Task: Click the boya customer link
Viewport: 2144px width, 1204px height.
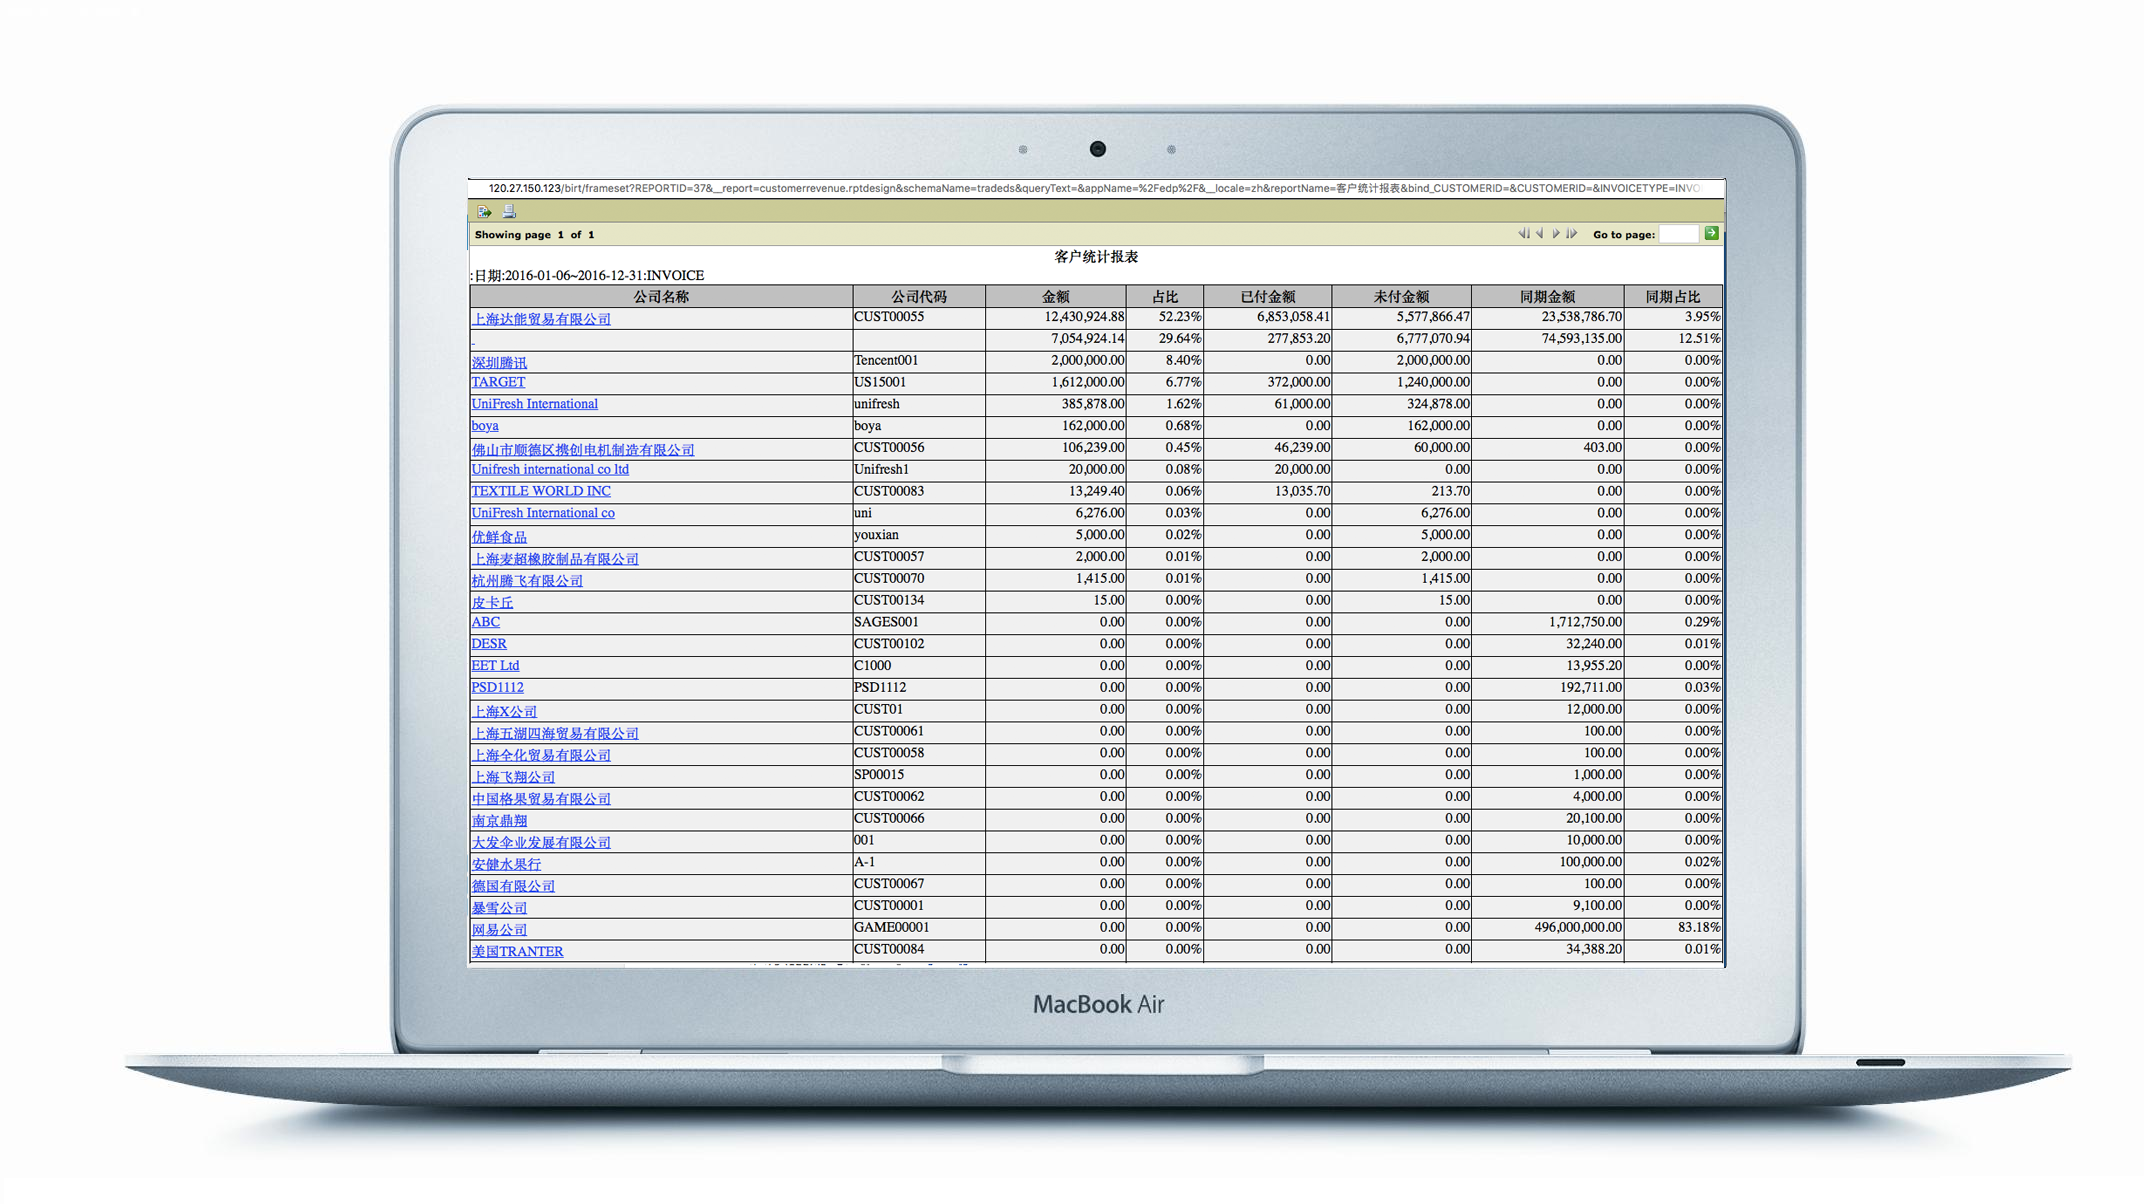Action: coord(485,426)
